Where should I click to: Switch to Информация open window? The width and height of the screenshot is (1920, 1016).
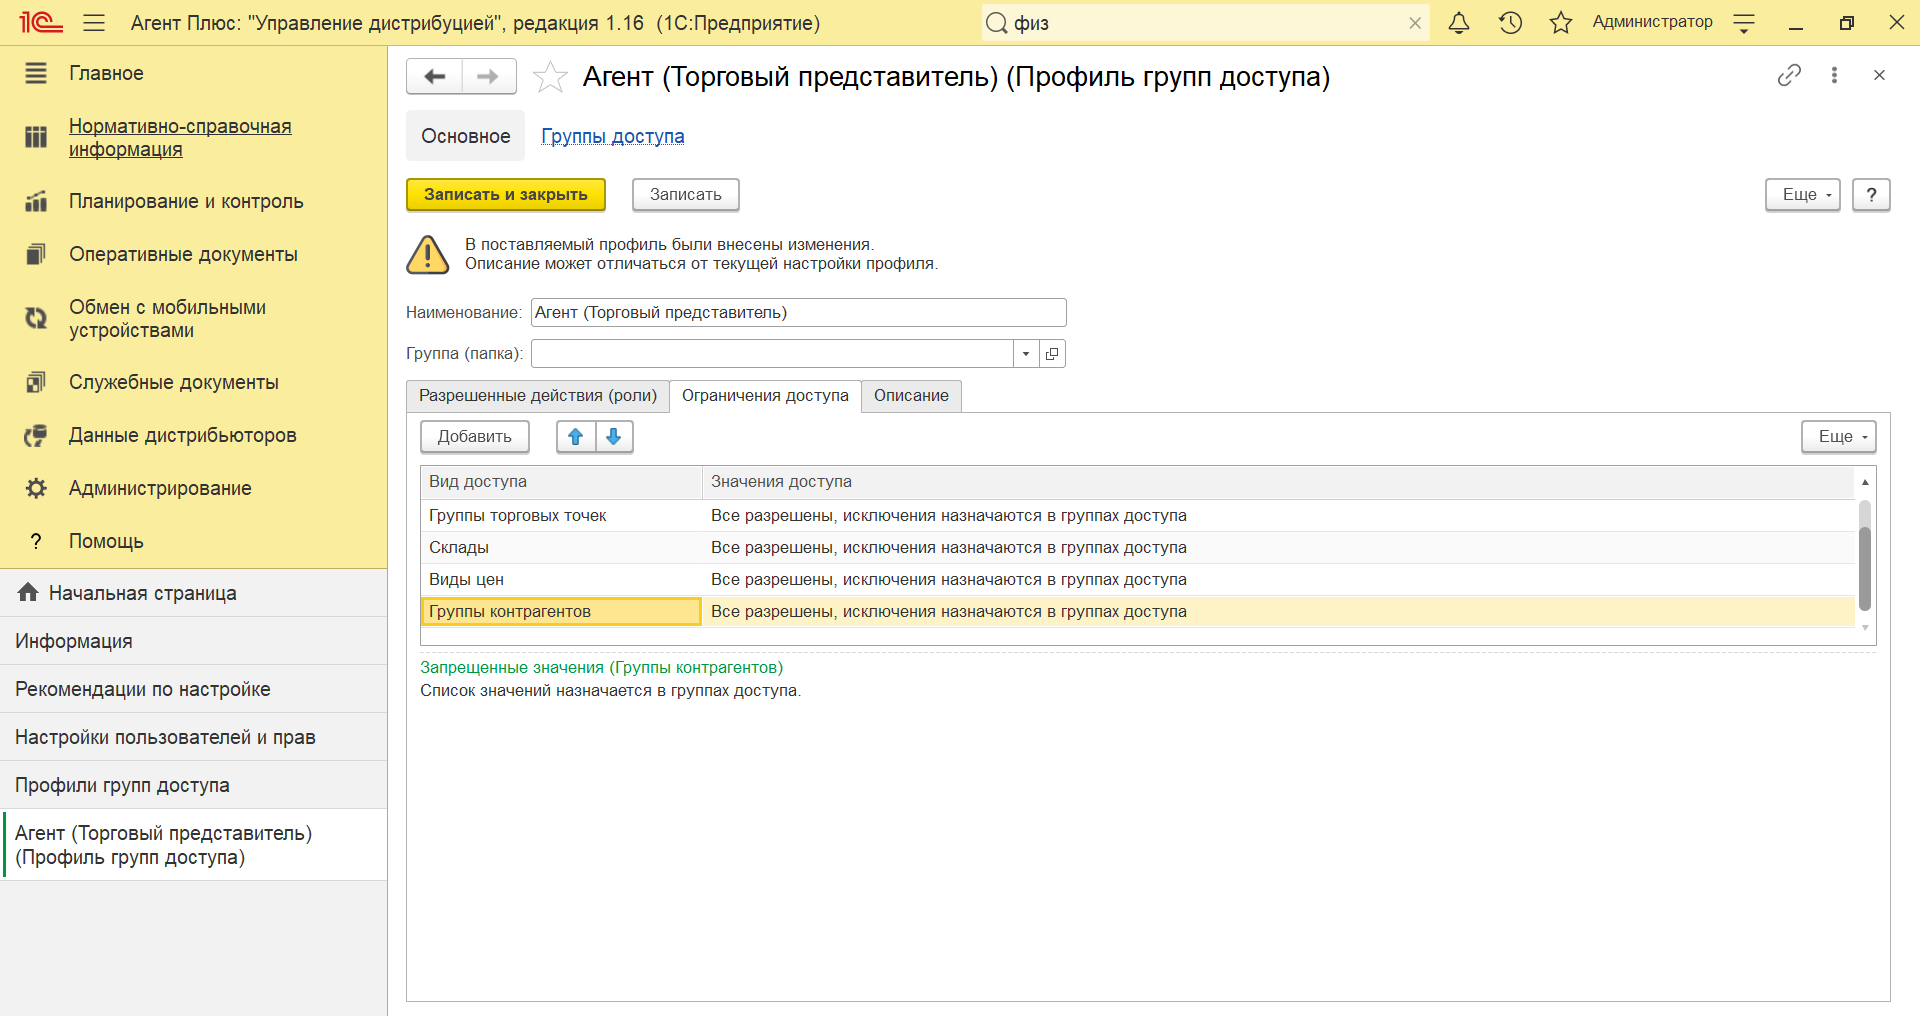(193, 641)
